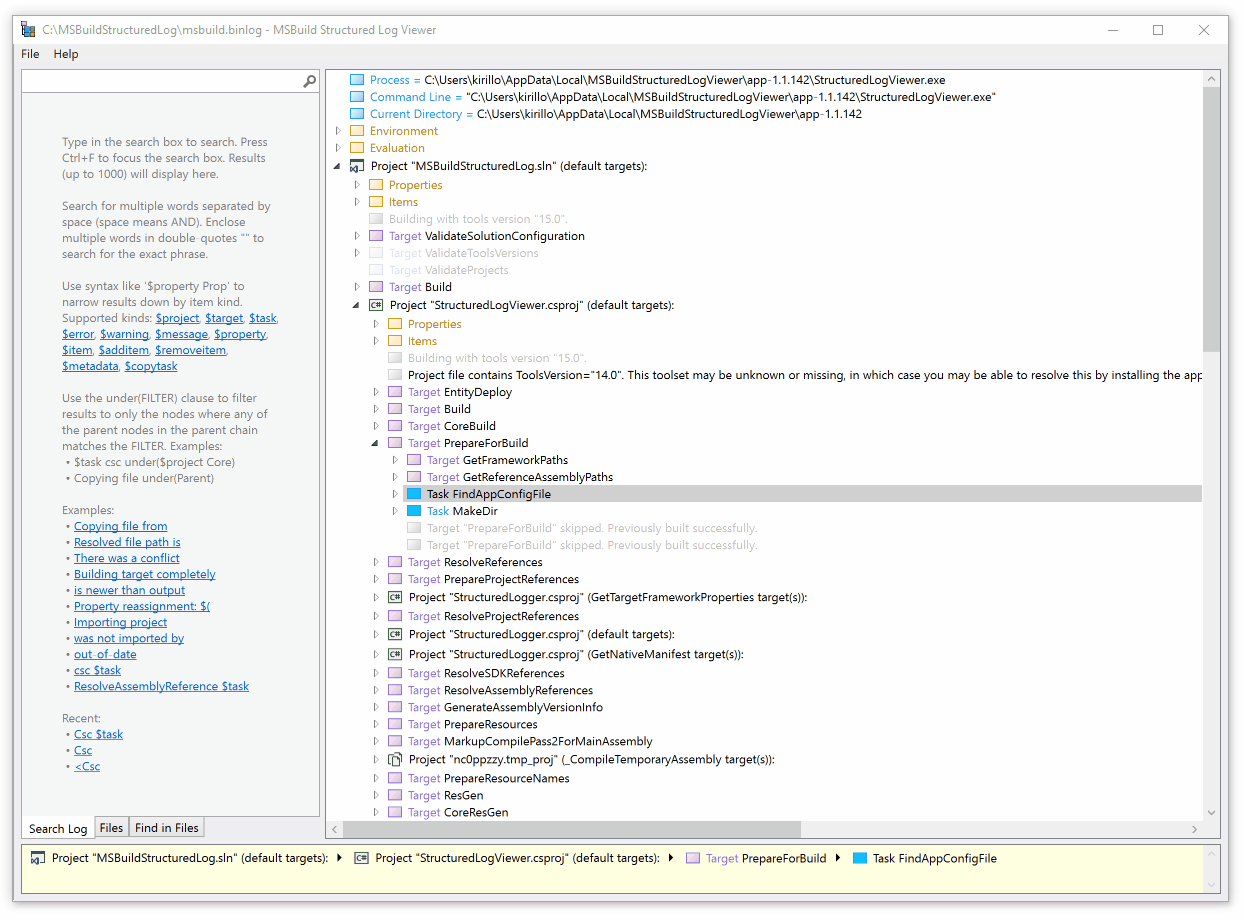1244x920 pixels.
Task: Click Target PrepareForBuild in the breadcrumb bar
Action: coord(765,858)
